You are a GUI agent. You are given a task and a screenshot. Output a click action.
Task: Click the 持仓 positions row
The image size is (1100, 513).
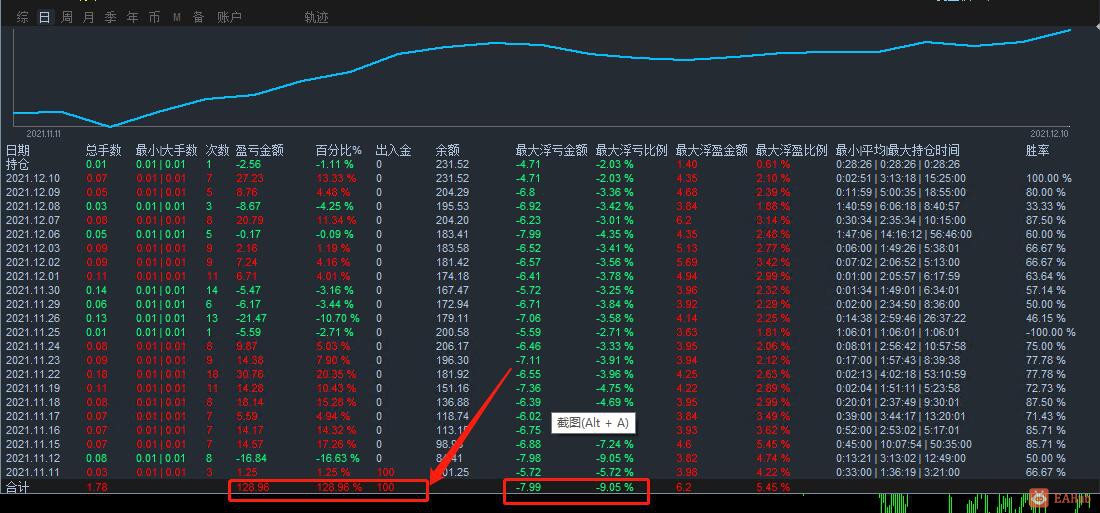coord(539,164)
